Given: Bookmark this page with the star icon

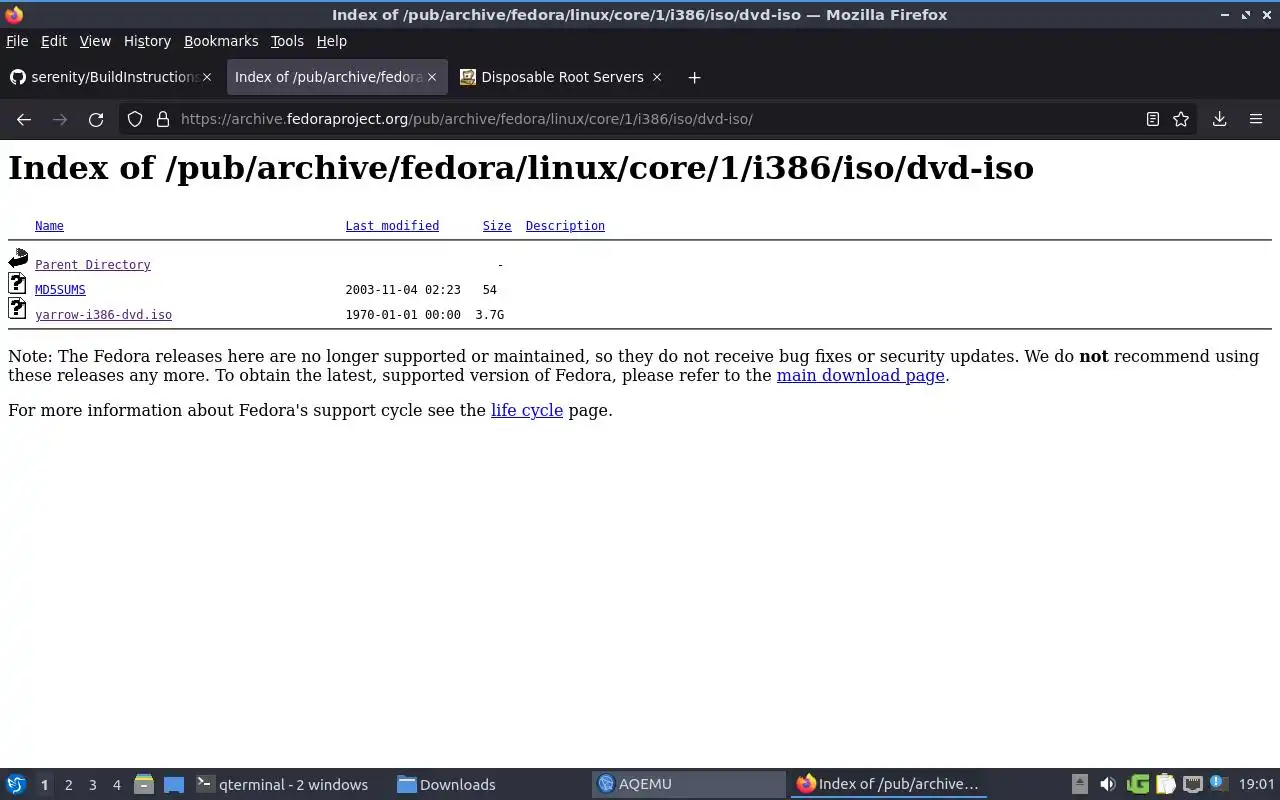Looking at the screenshot, I should tap(1181, 119).
